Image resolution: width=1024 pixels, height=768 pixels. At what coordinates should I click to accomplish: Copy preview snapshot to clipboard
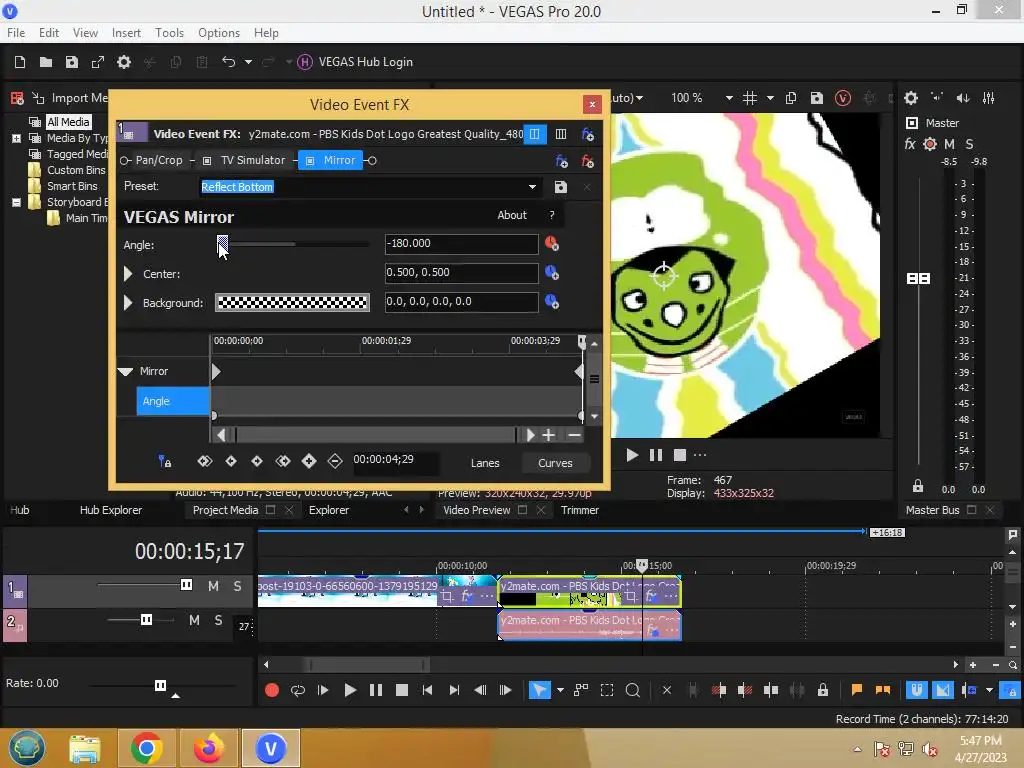click(791, 98)
